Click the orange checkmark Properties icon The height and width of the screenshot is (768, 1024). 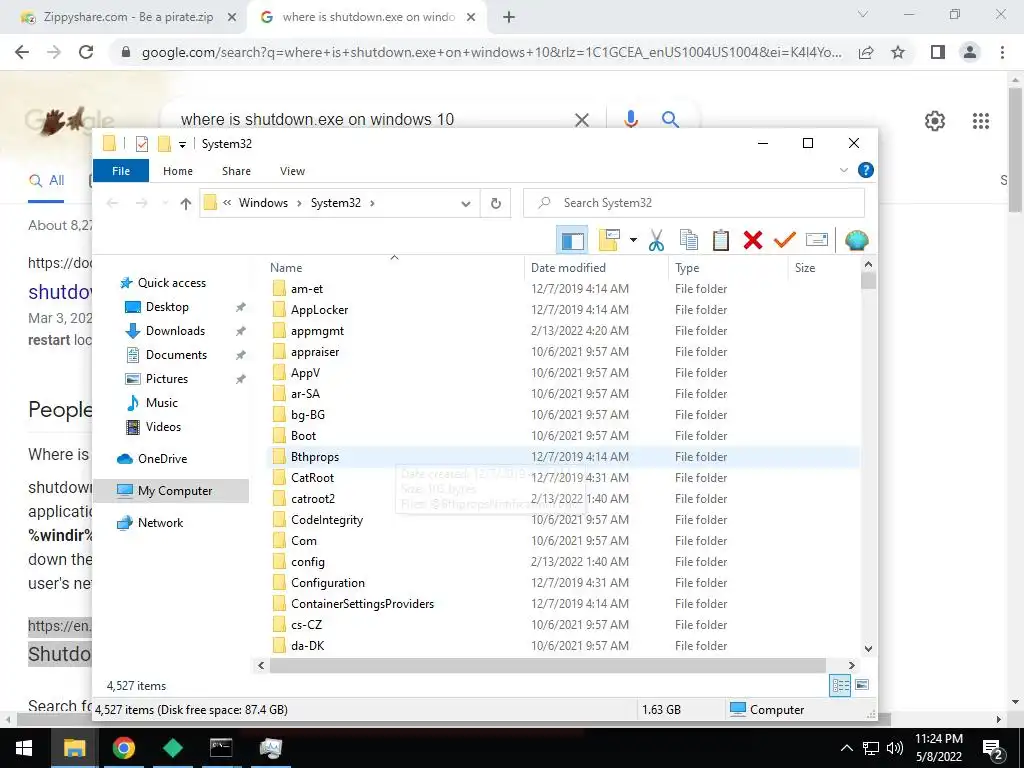click(x=784, y=240)
